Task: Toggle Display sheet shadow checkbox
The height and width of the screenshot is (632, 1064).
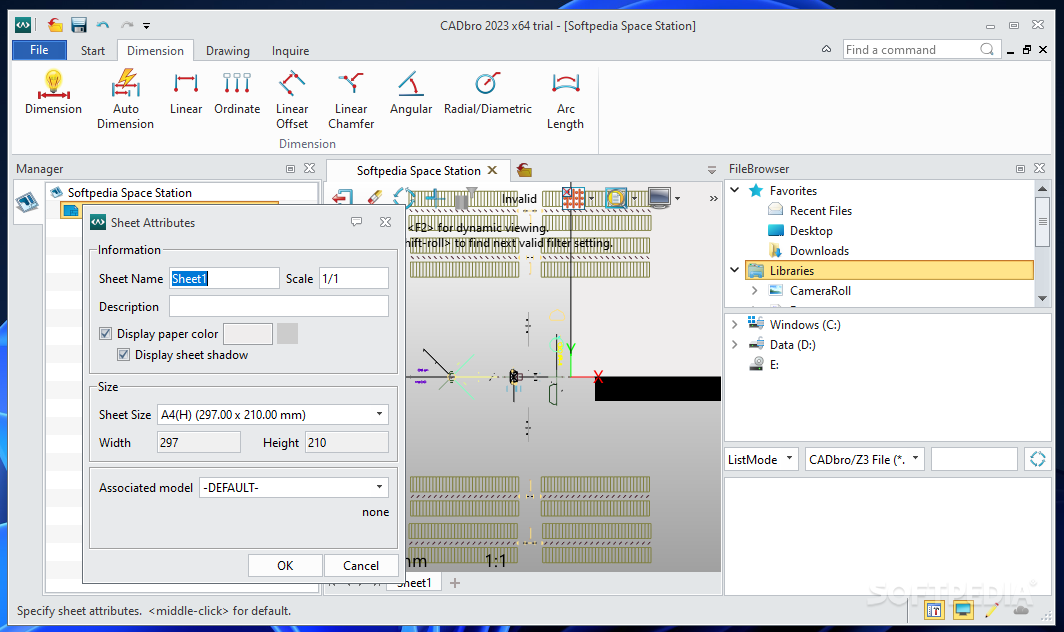Action: 124,354
